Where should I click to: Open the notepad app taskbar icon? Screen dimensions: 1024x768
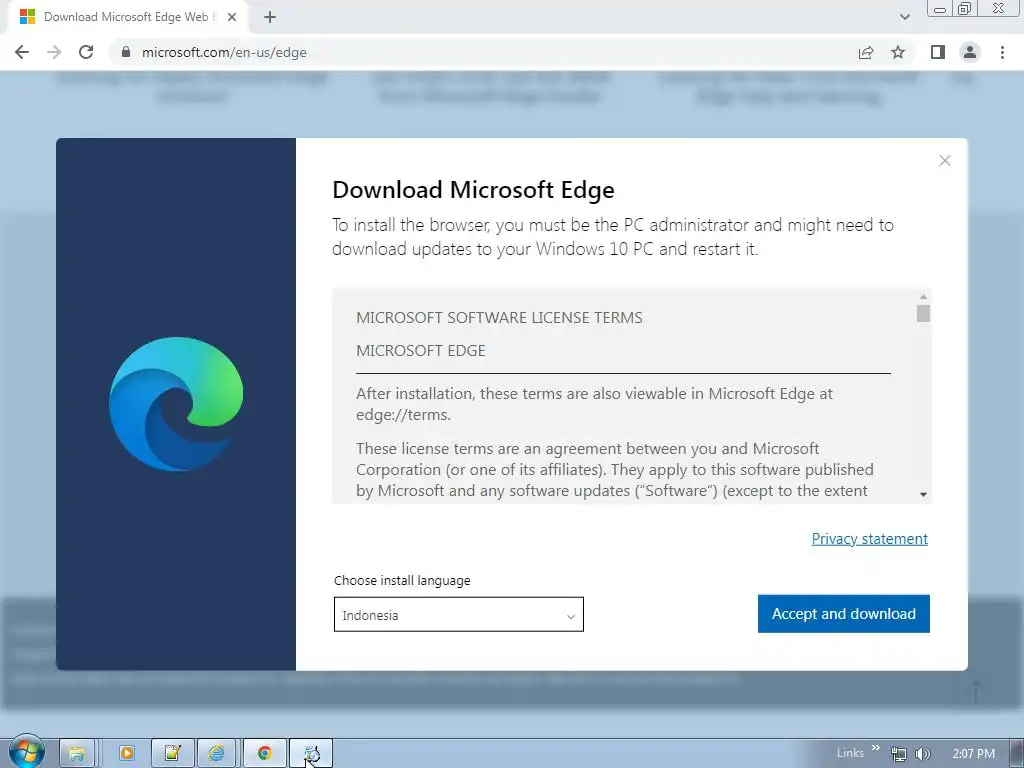172,754
